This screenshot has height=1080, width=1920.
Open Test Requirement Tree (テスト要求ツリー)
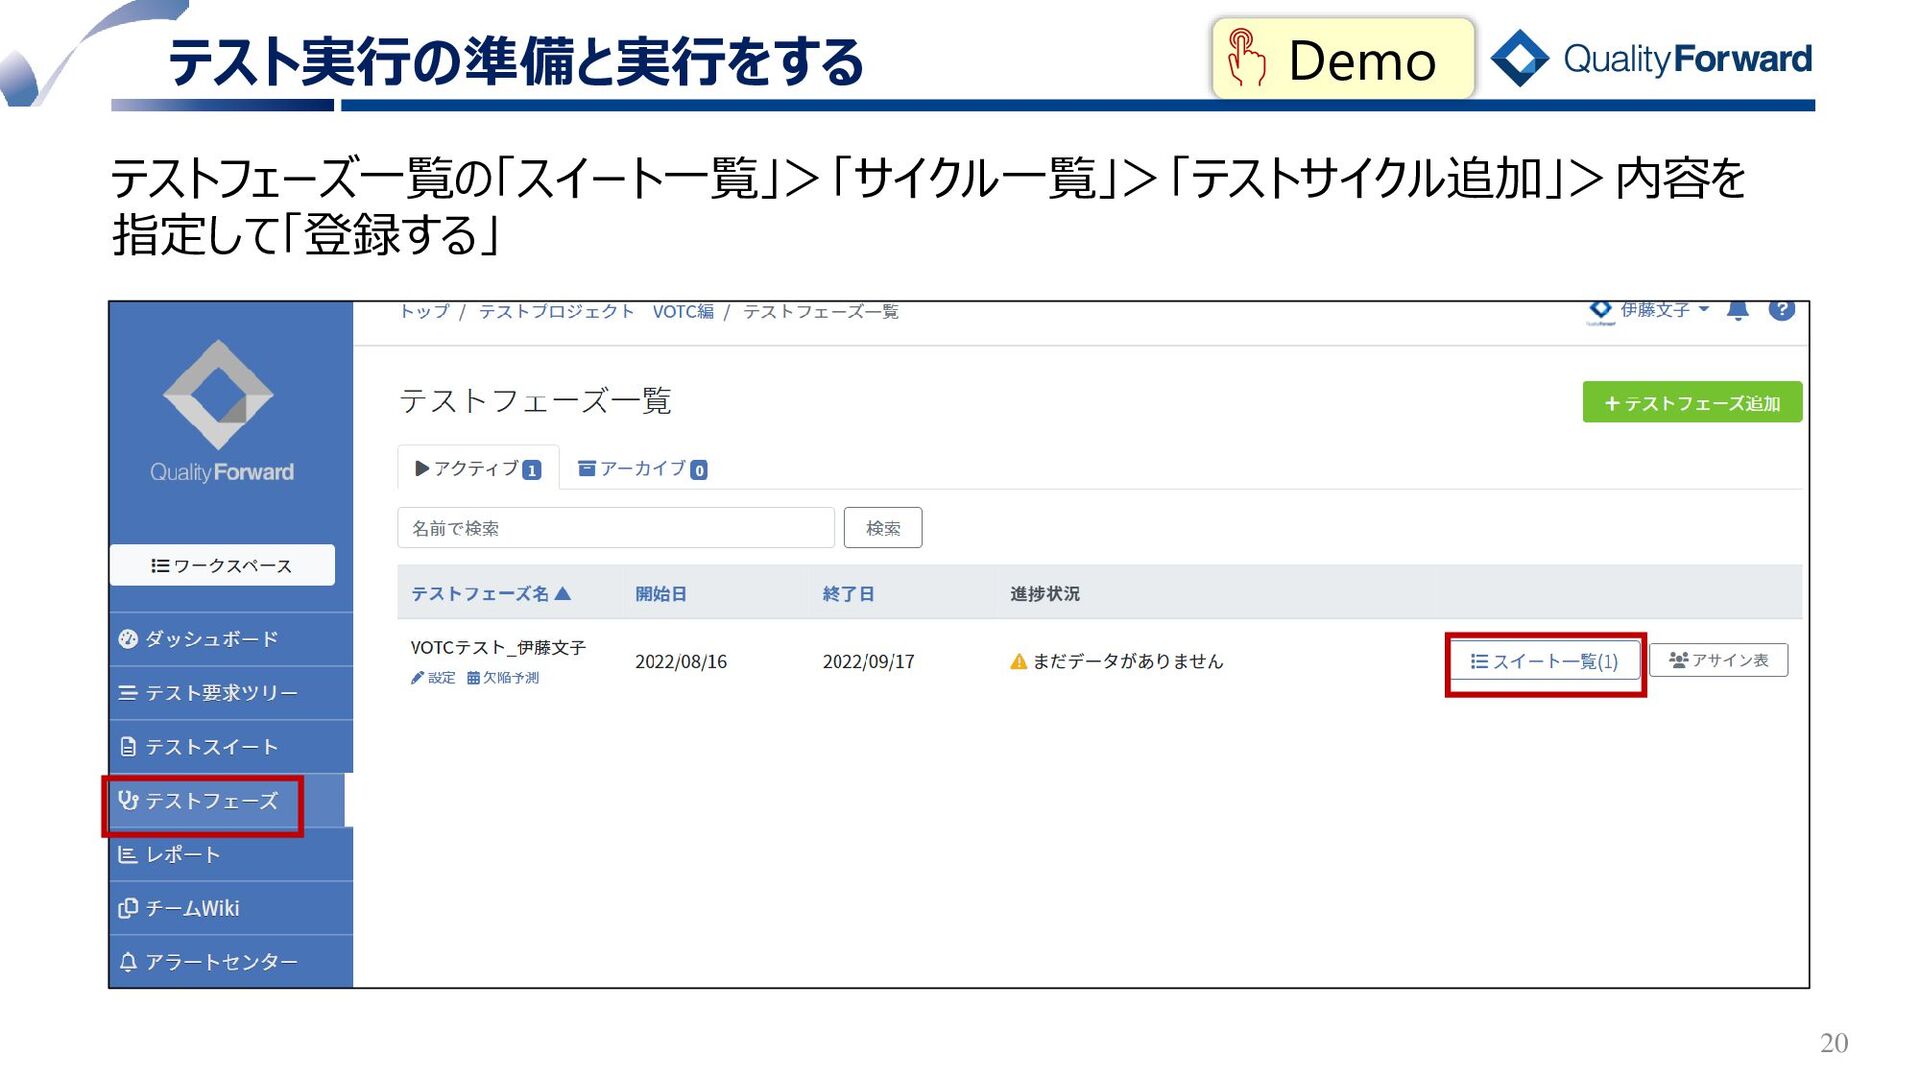pyautogui.click(x=220, y=693)
